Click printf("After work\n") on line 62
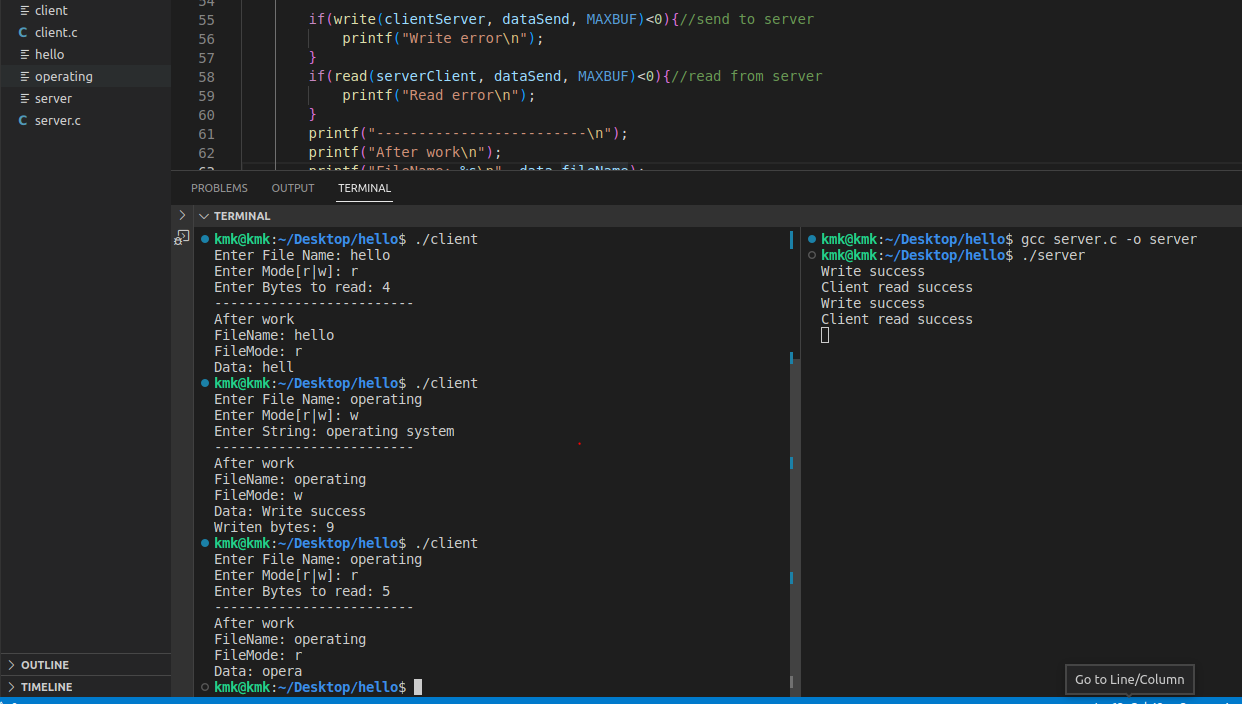This screenshot has width=1242, height=704. coord(404,152)
